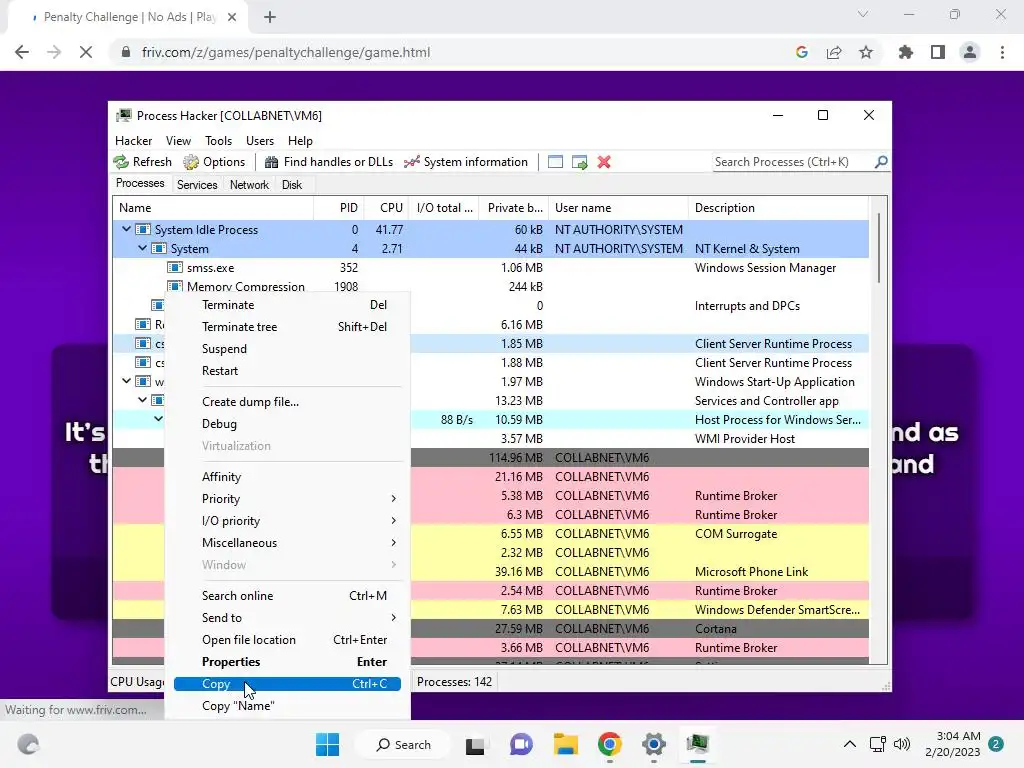Screen dimensions: 1024x768
Task: Click the Google icon in address bar
Action: 802,52
